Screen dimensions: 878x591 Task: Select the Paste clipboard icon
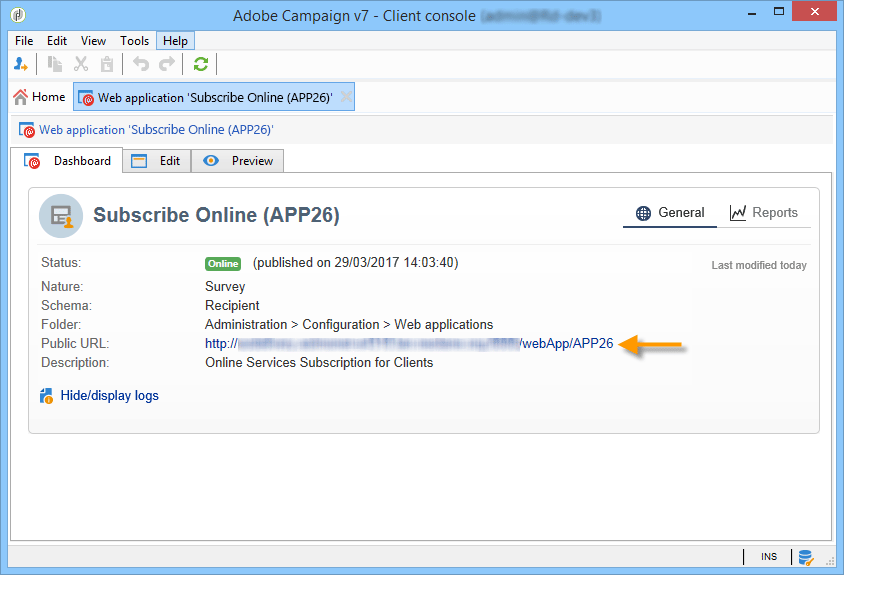click(x=106, y=63)
